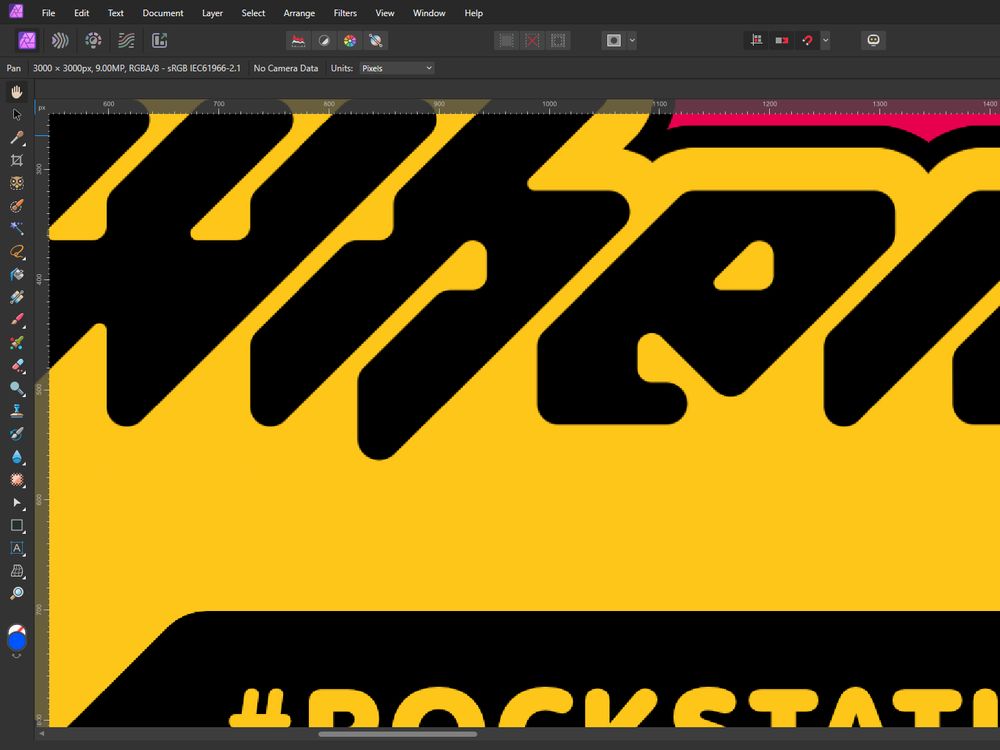
Task: Open the Layer menu
Action: [212, 13]
